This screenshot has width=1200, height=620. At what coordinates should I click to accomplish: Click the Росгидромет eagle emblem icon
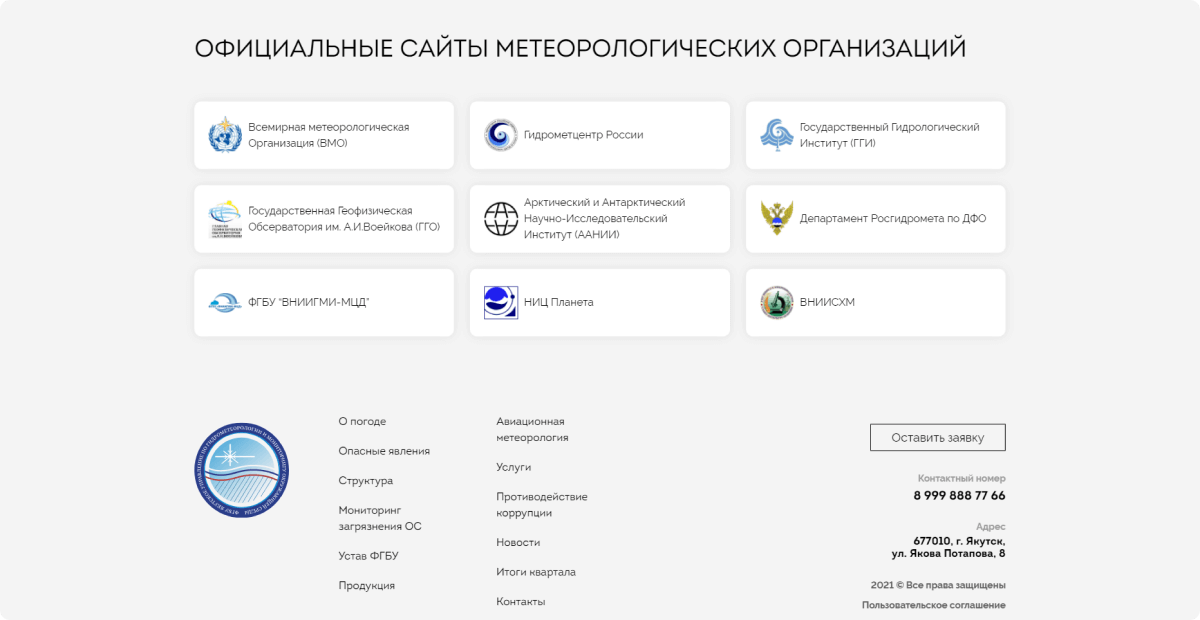point(777,219)
